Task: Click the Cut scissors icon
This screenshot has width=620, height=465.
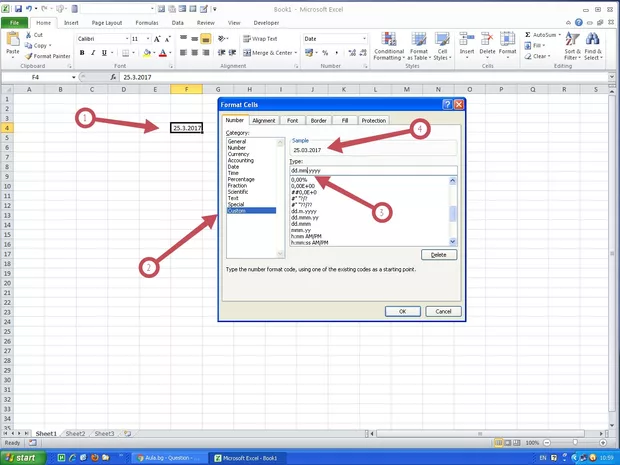Action: pos(29,34)
